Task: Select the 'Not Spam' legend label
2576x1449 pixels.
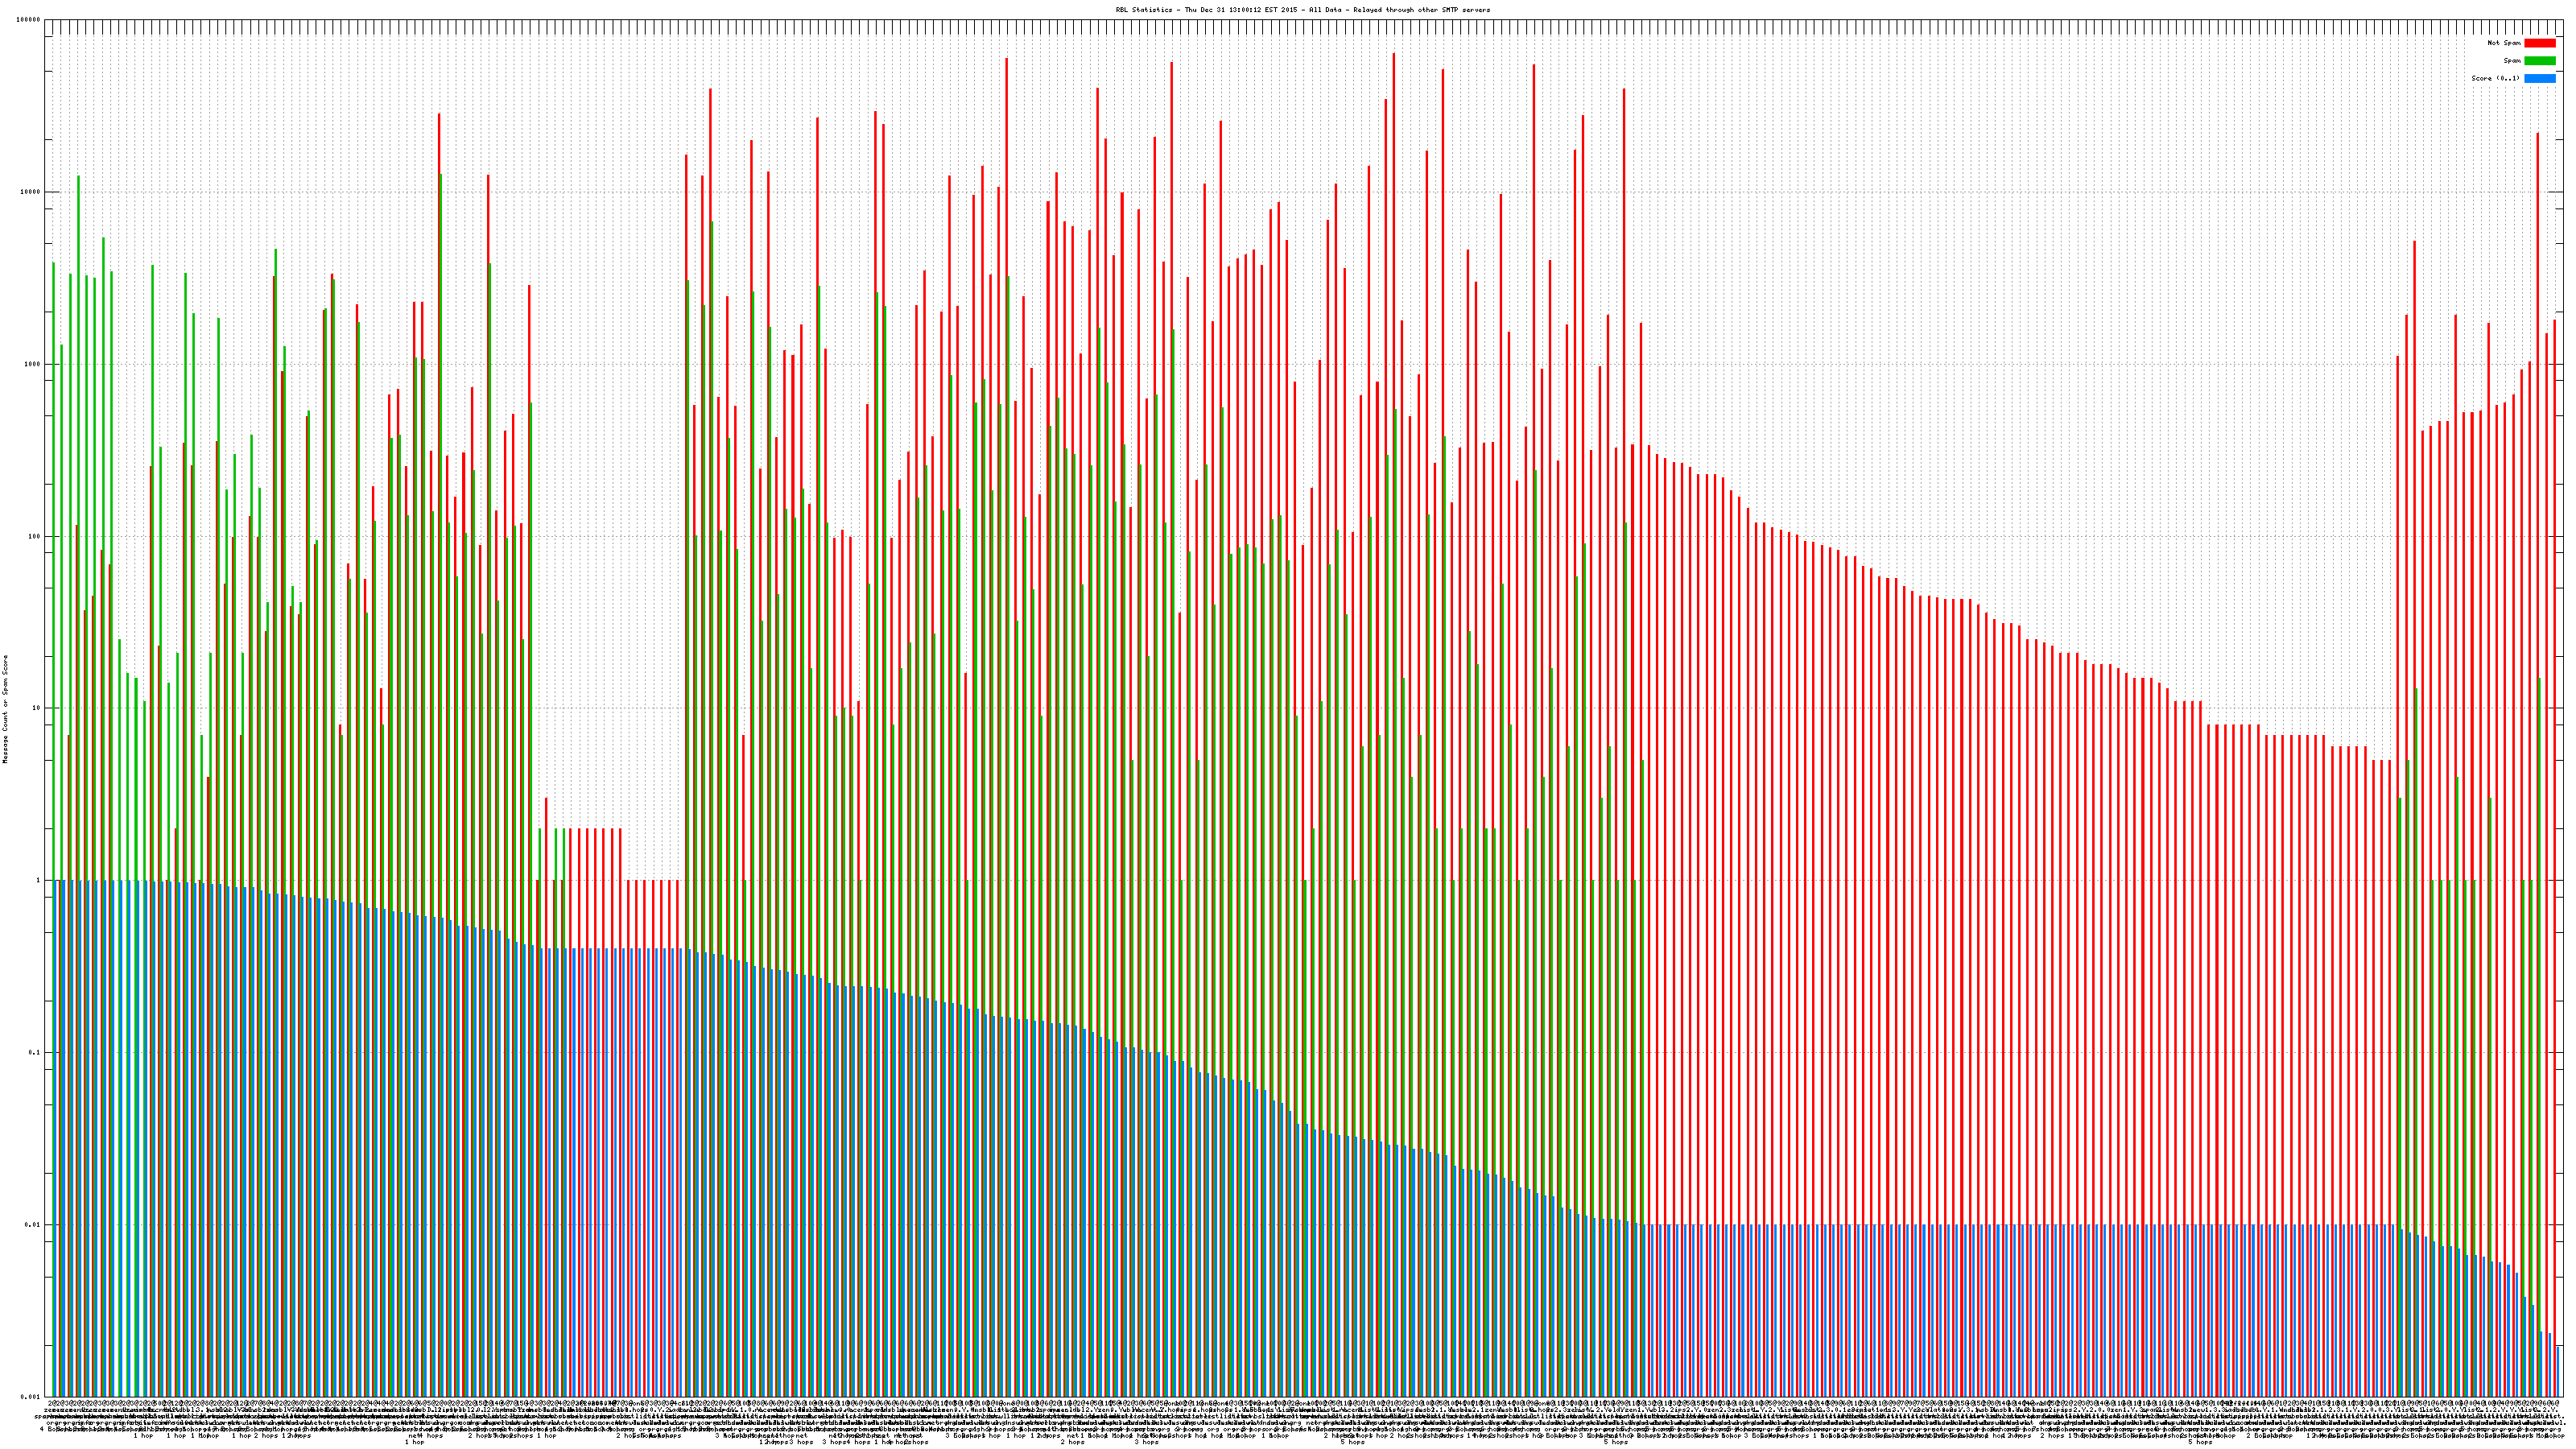Action: 2504,43
